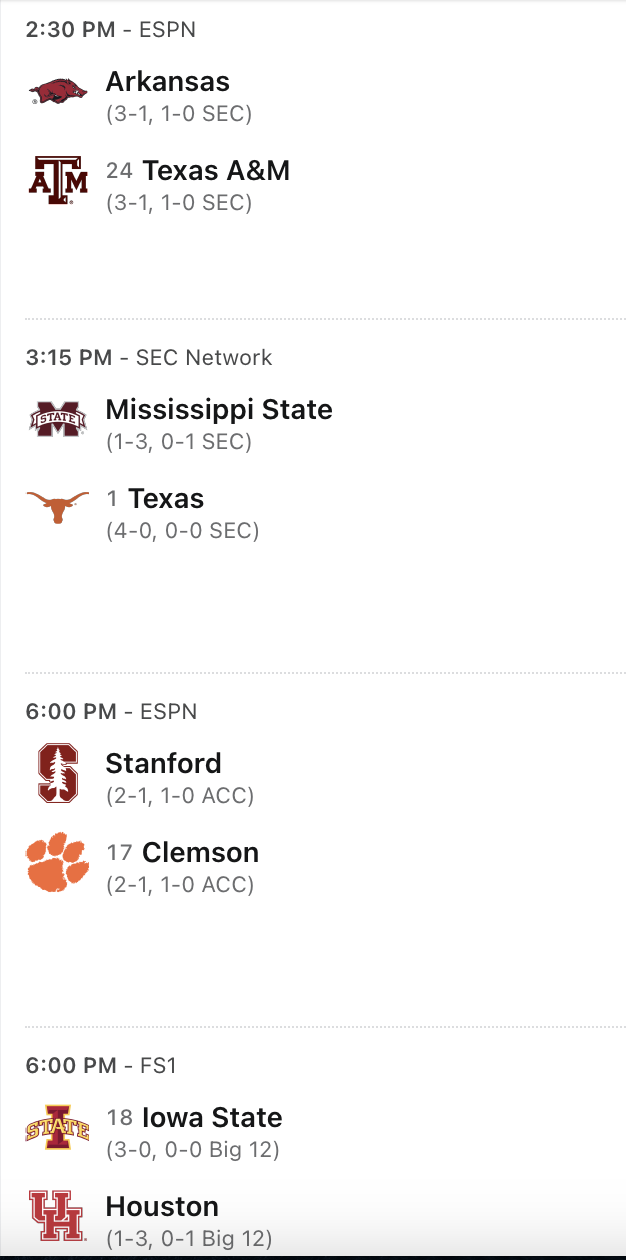This screenshot has height=1260, width=626.
Task: Select the Iowa State team name
Action: [212, 1117]
